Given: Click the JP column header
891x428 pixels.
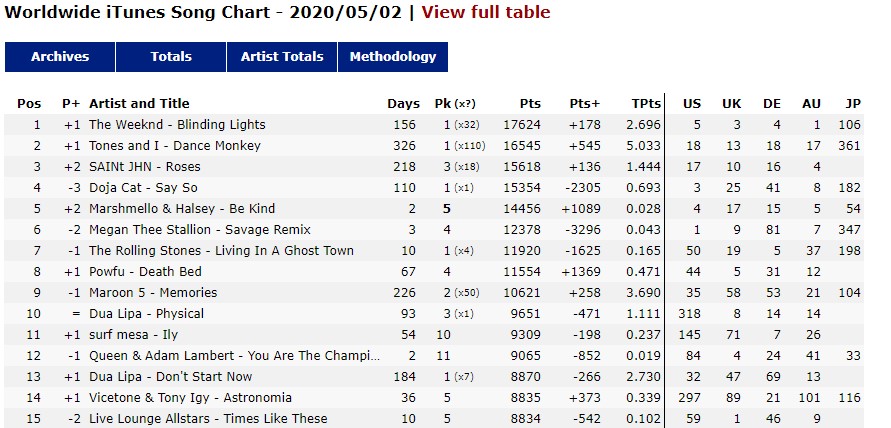Looking at the screenshot, I should click(x=853, y=103).
